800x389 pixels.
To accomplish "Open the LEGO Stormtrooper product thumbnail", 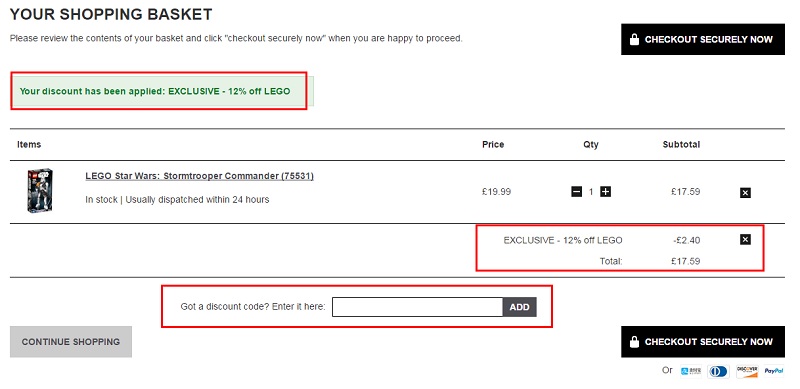I will click(40, 191).
